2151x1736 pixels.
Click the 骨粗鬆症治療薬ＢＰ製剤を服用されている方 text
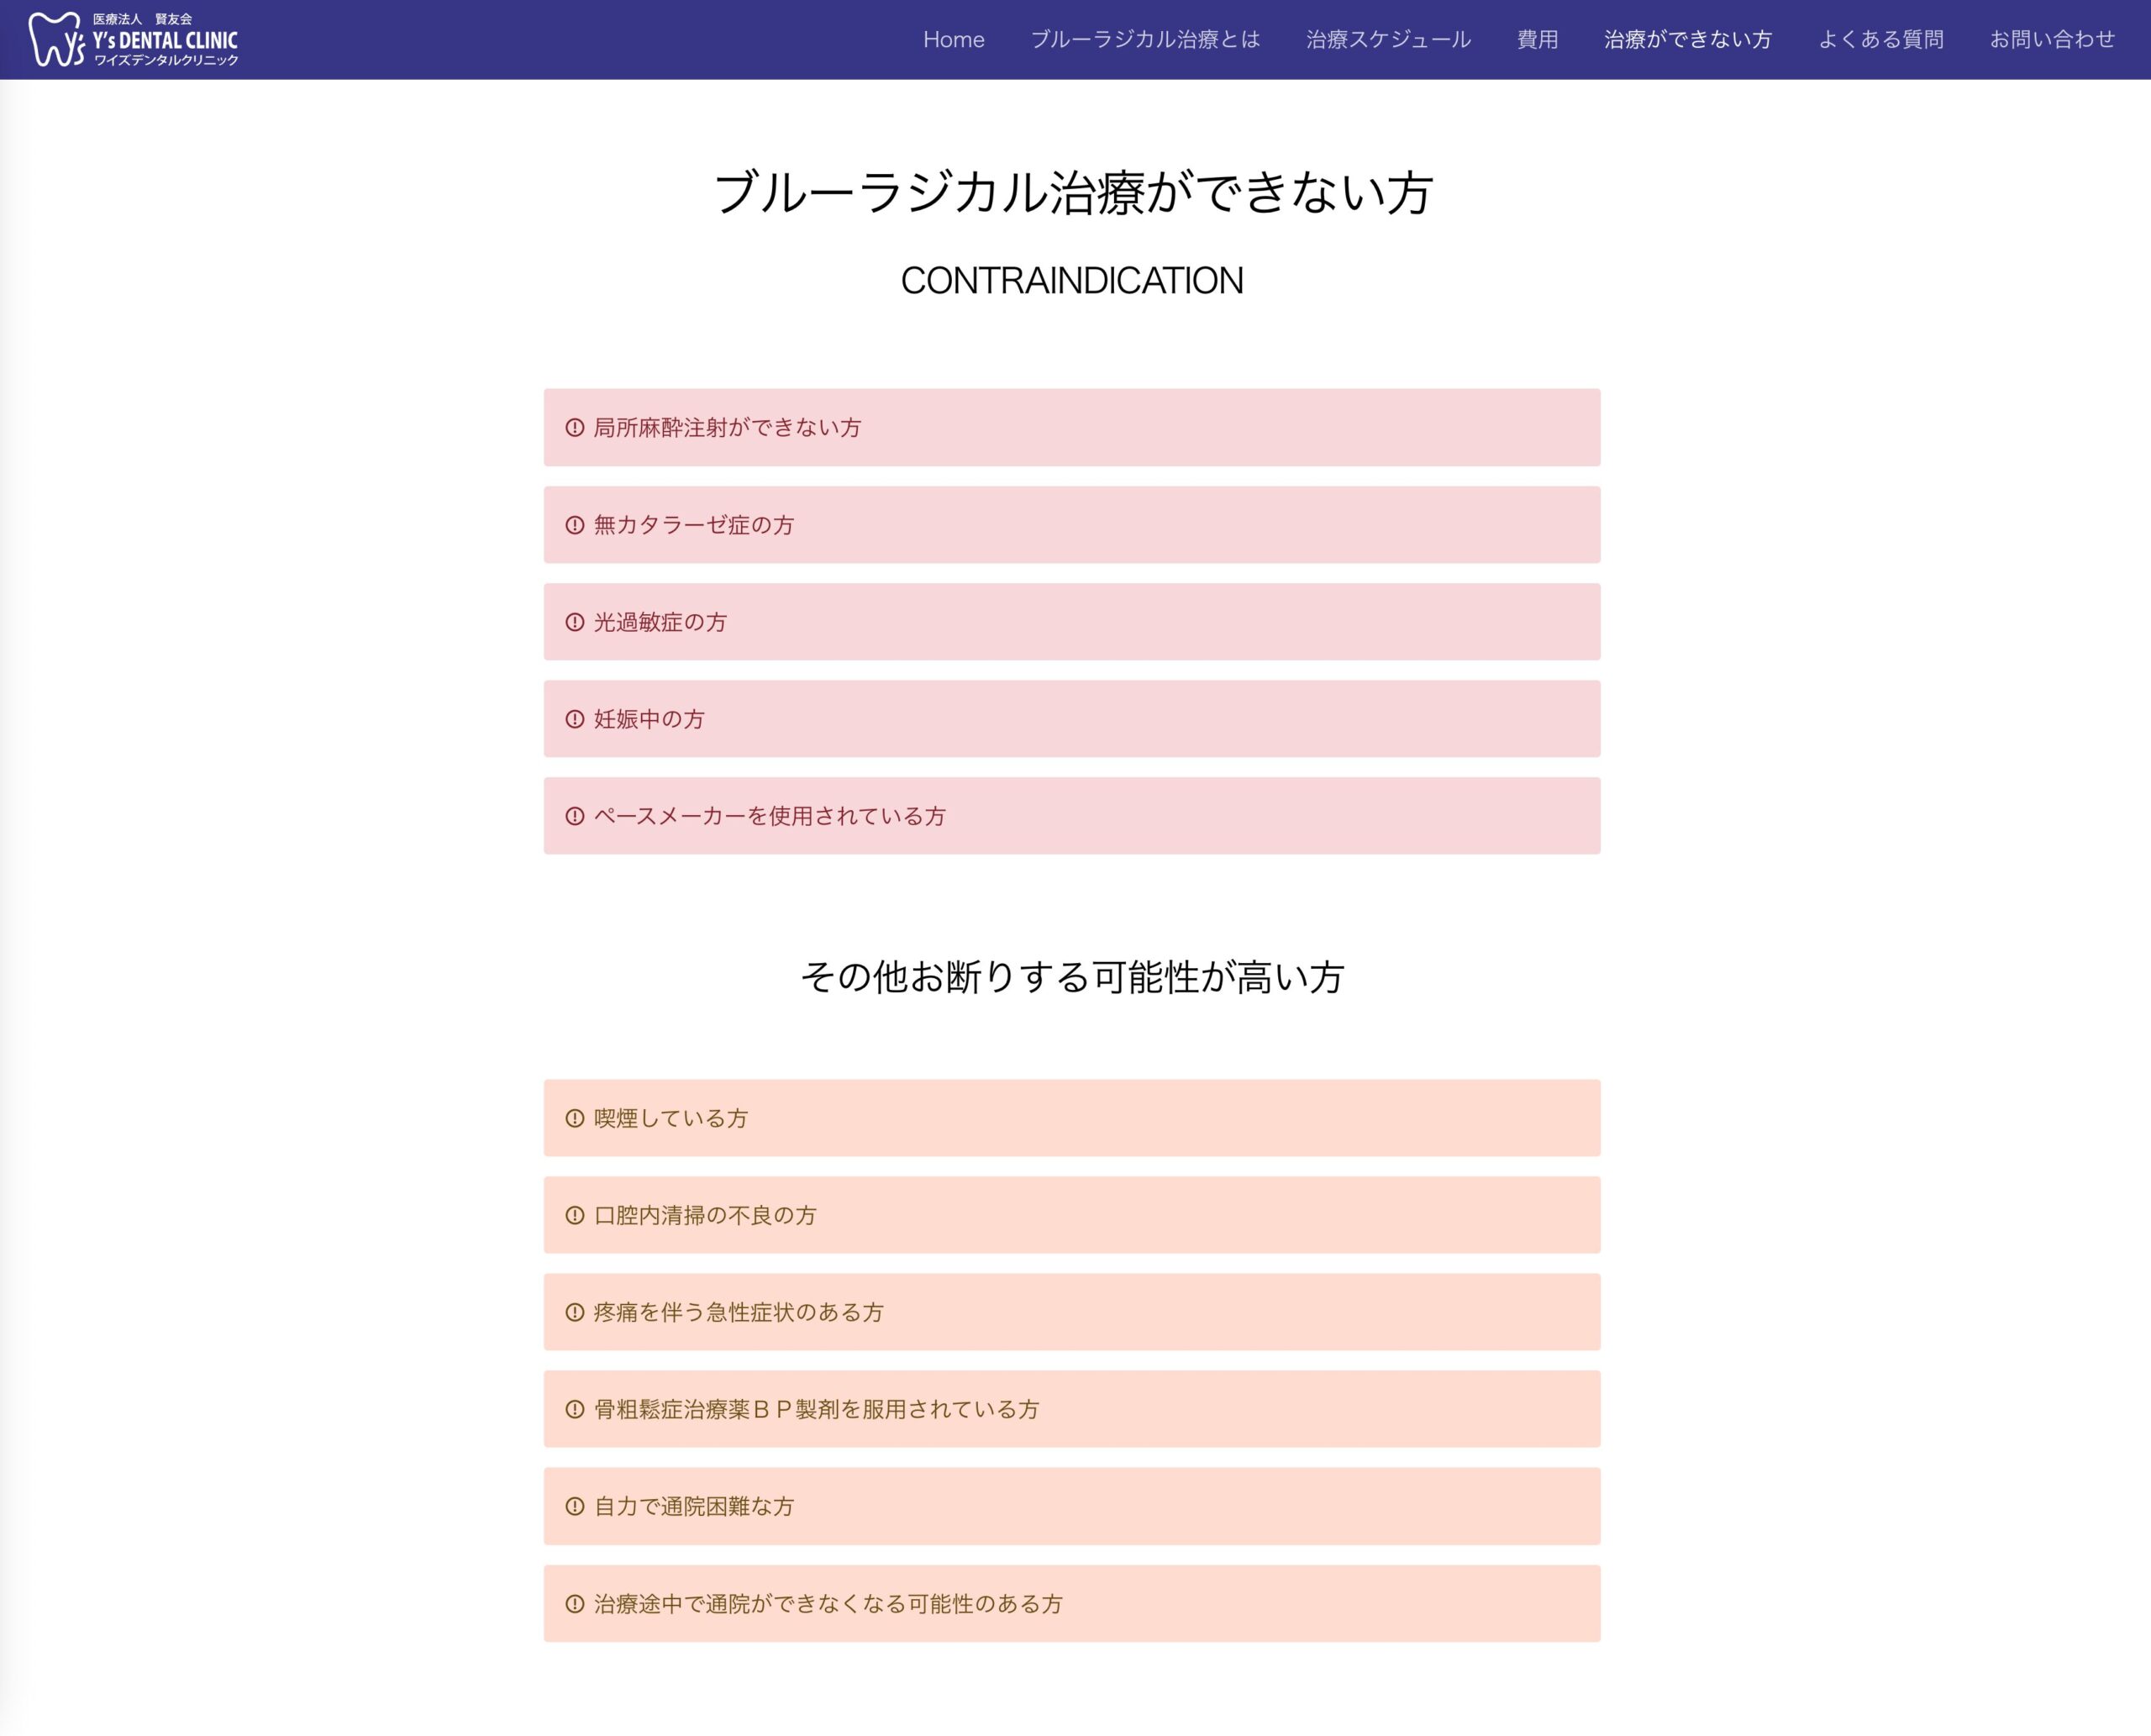coord(817,1409)
